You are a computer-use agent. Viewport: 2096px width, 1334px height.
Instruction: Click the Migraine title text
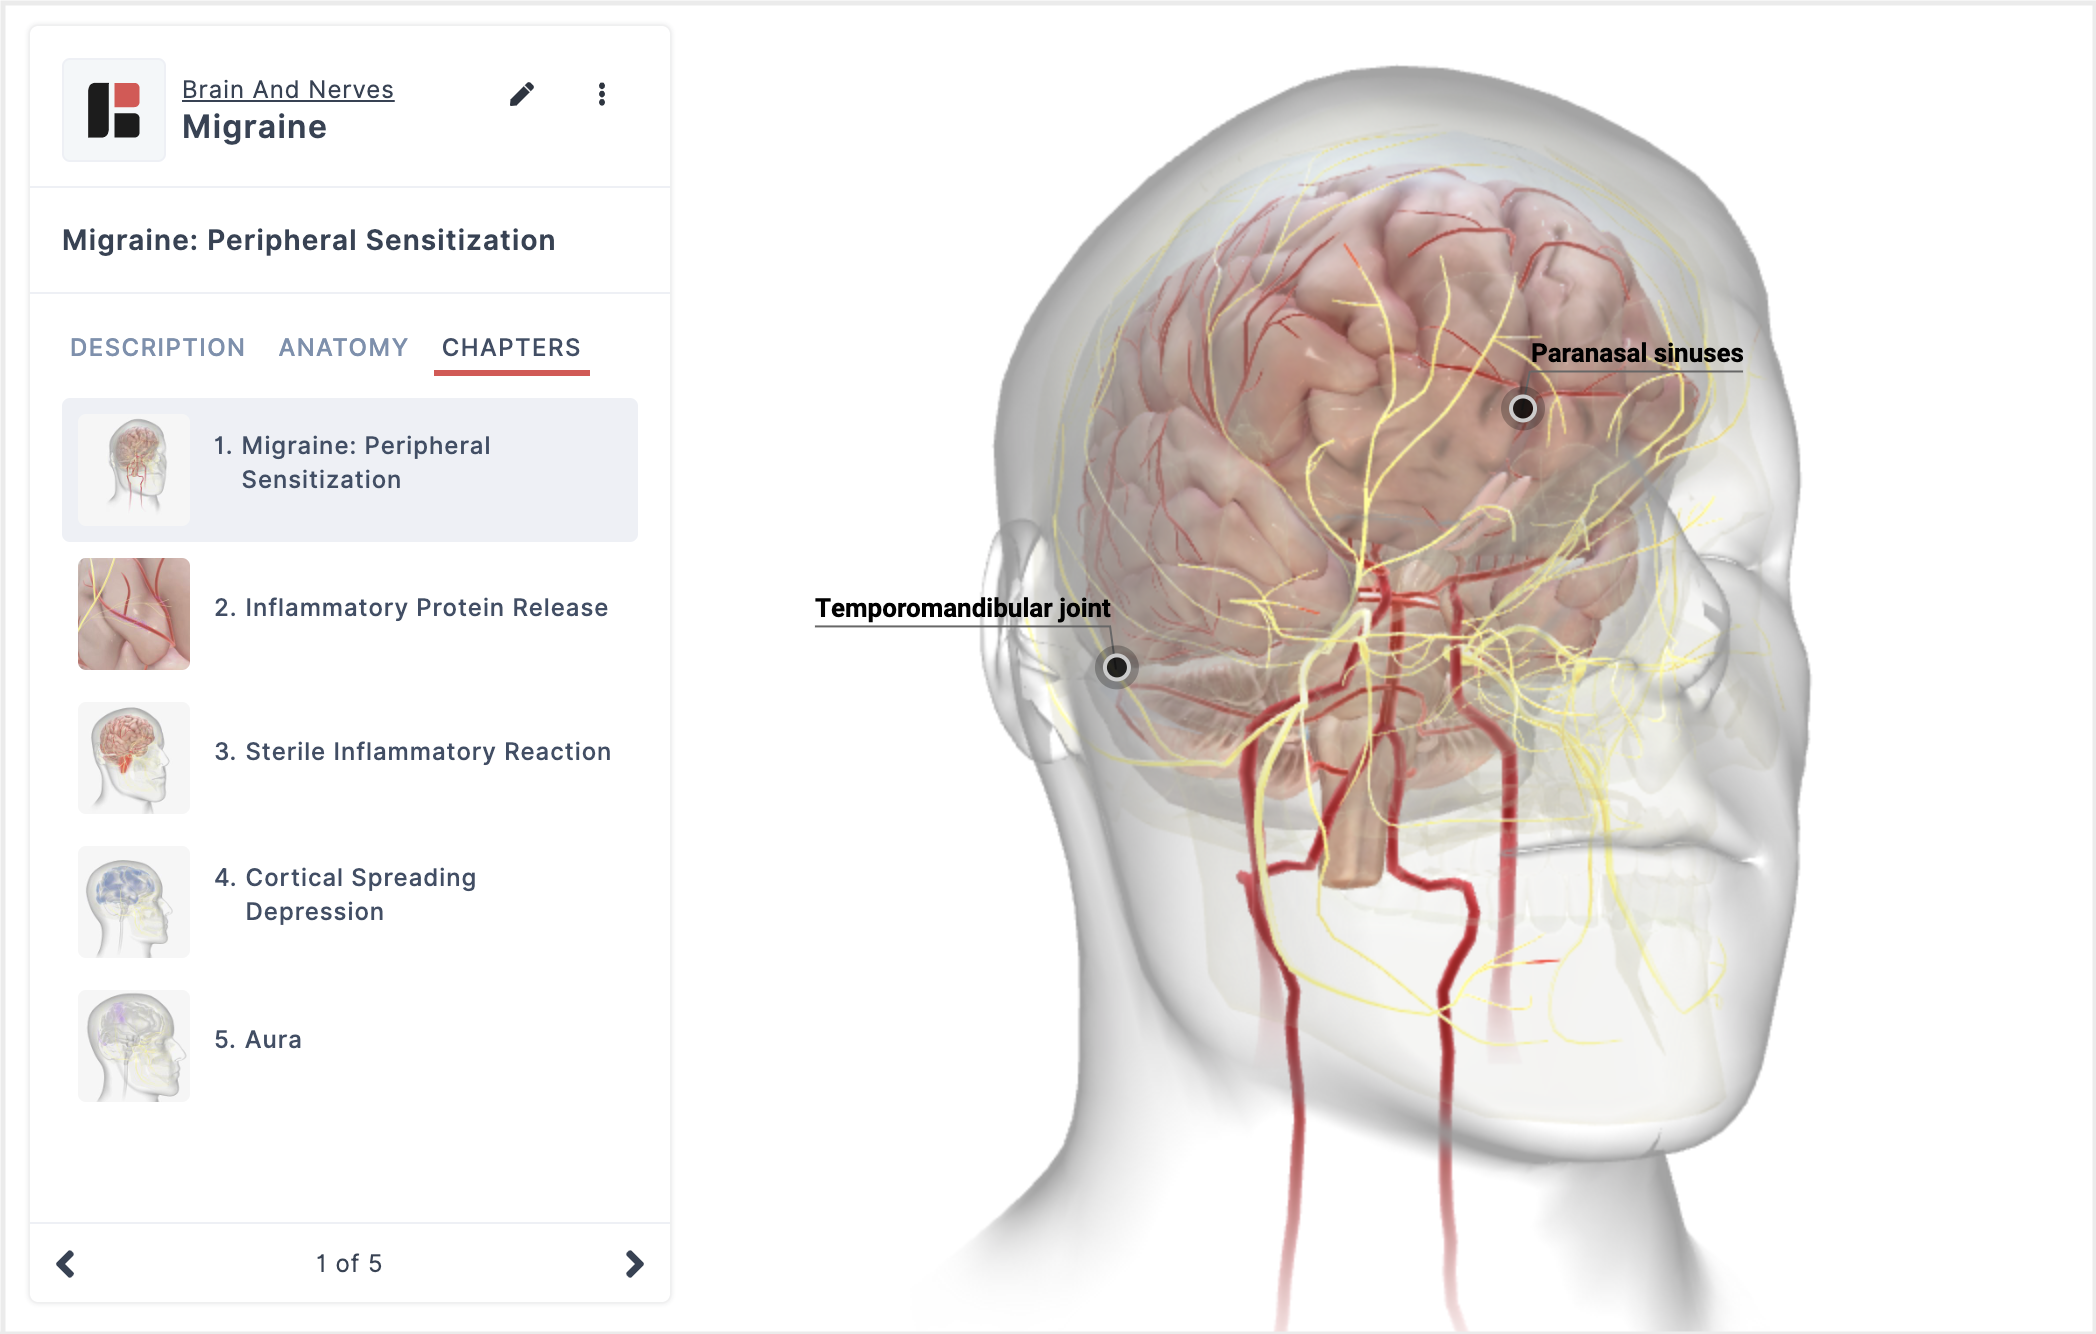tap(254, 127)
